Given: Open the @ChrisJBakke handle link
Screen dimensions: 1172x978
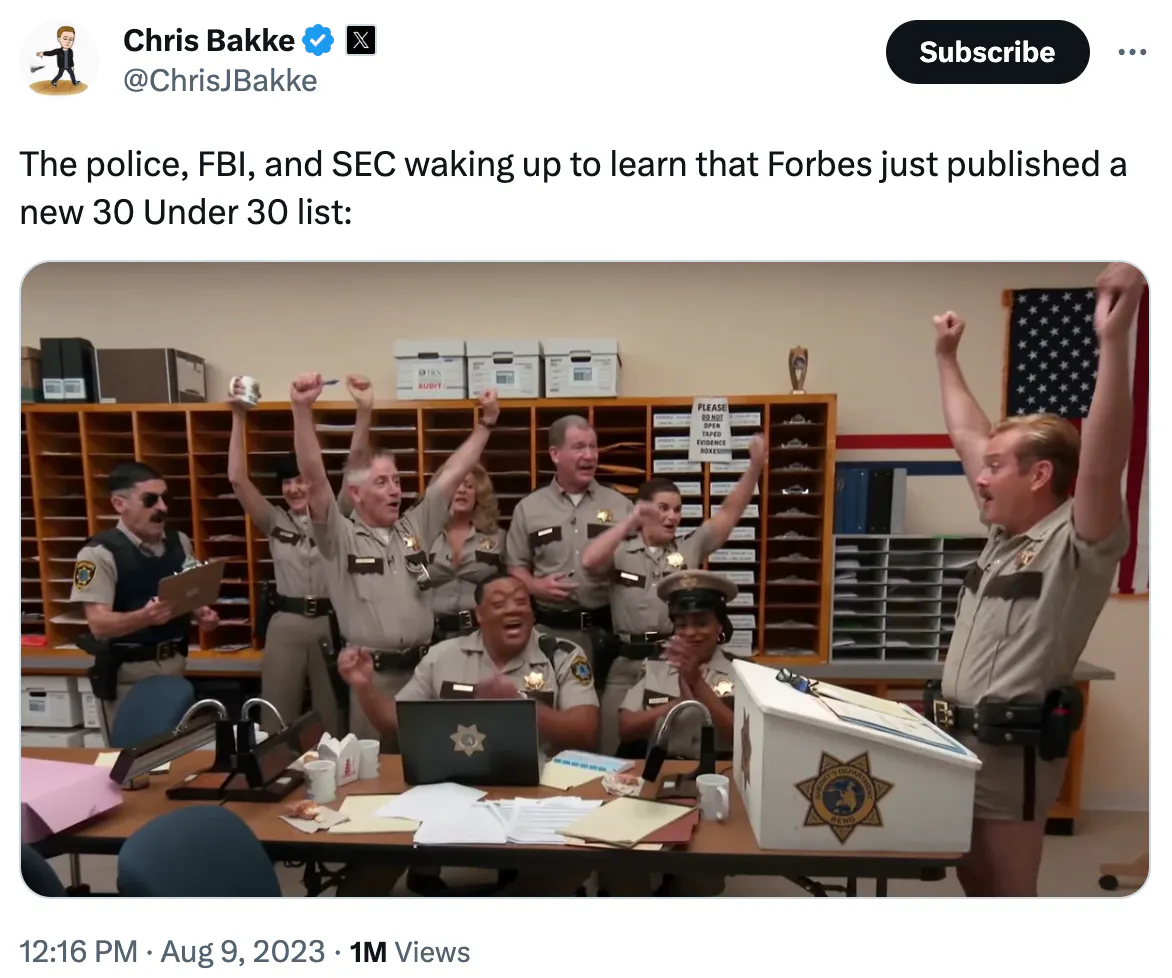Looking at the screenshot, I should point(220,81).
